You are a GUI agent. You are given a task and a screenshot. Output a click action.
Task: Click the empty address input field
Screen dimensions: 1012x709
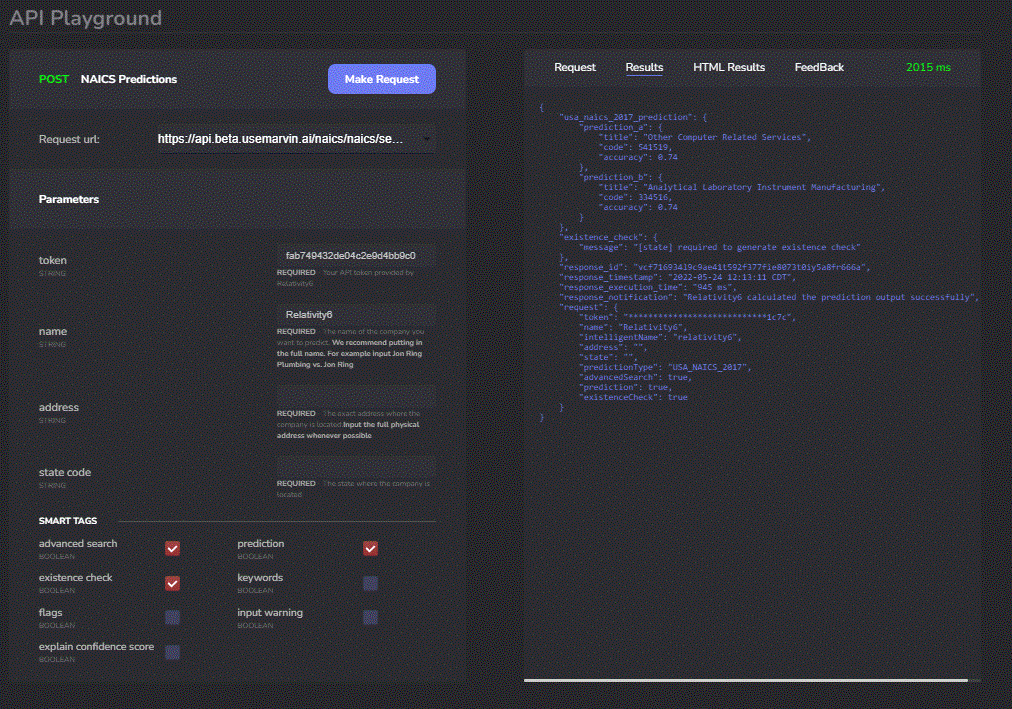pyautogui.click(x=356, y=396)
